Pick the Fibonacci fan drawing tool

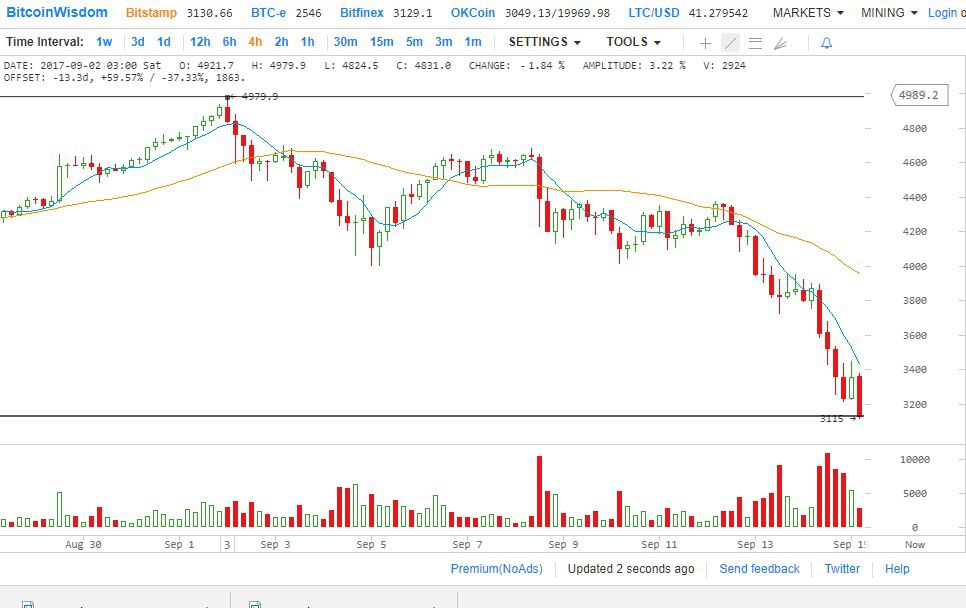[781, 43]
